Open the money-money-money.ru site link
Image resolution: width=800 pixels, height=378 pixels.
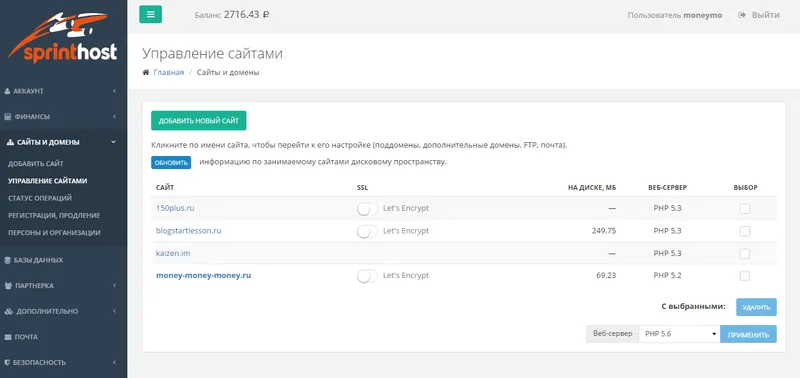[x=204, y=276]
